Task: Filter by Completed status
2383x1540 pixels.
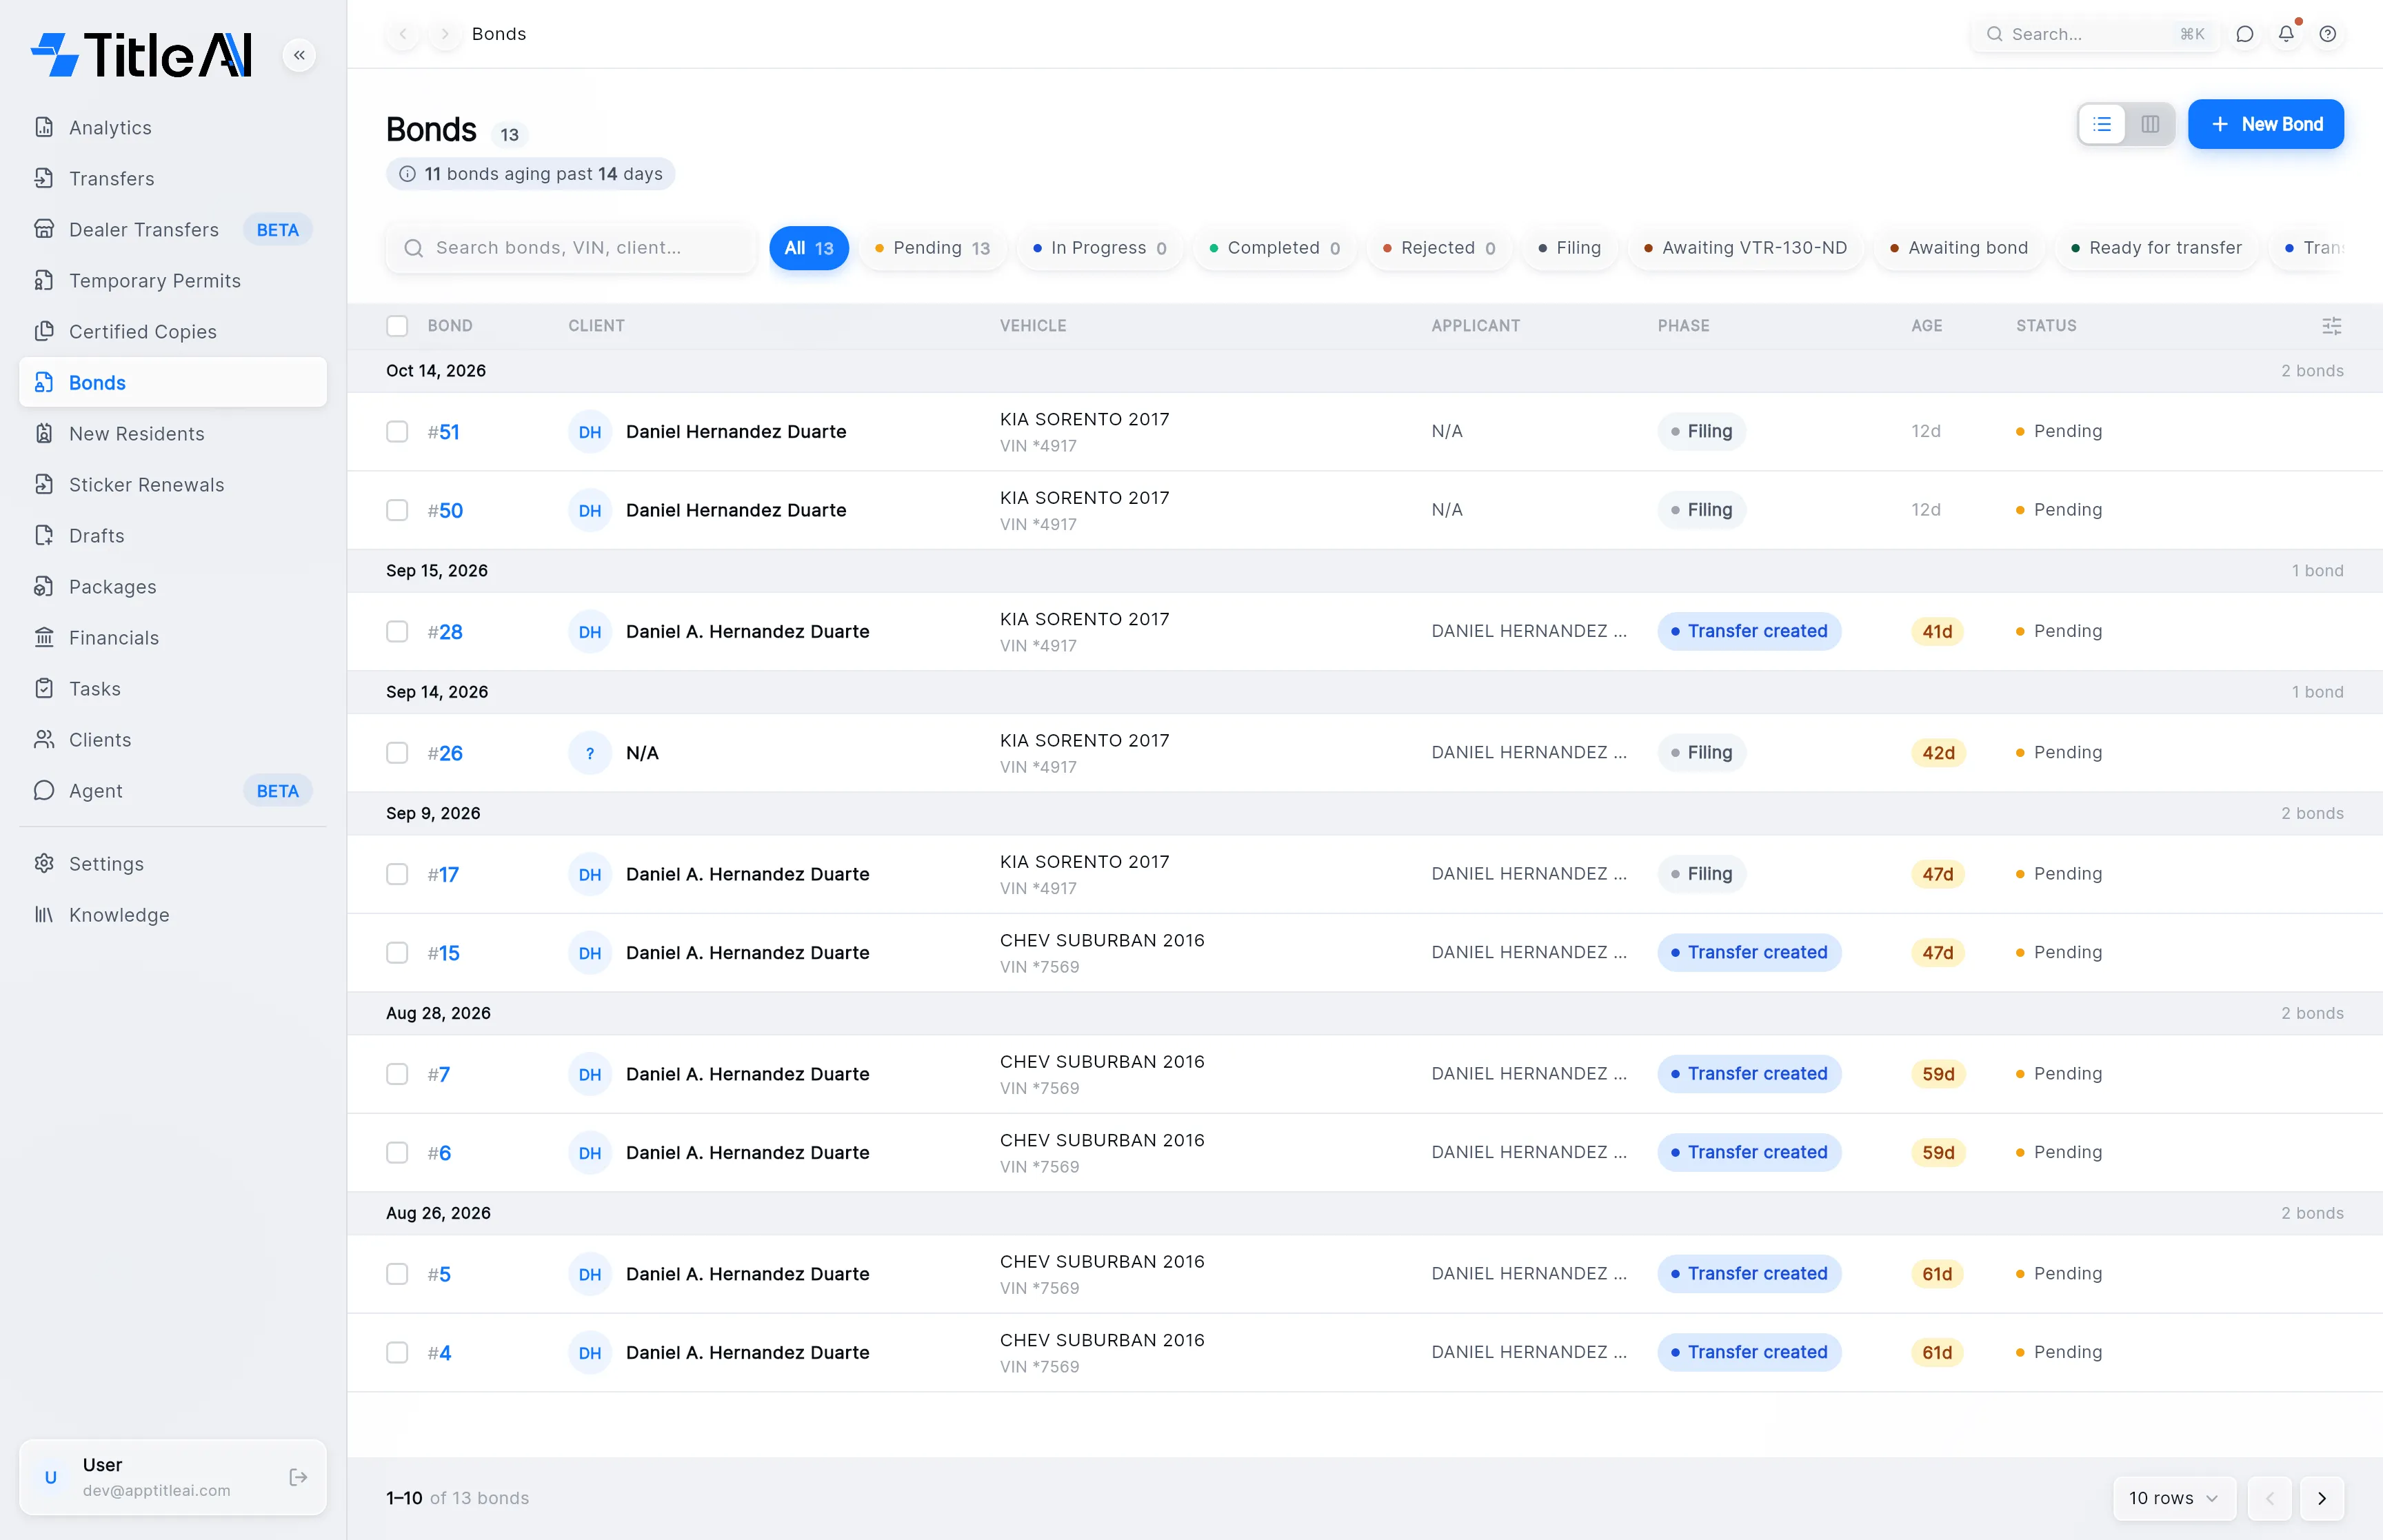Action: pos(1274,248)
